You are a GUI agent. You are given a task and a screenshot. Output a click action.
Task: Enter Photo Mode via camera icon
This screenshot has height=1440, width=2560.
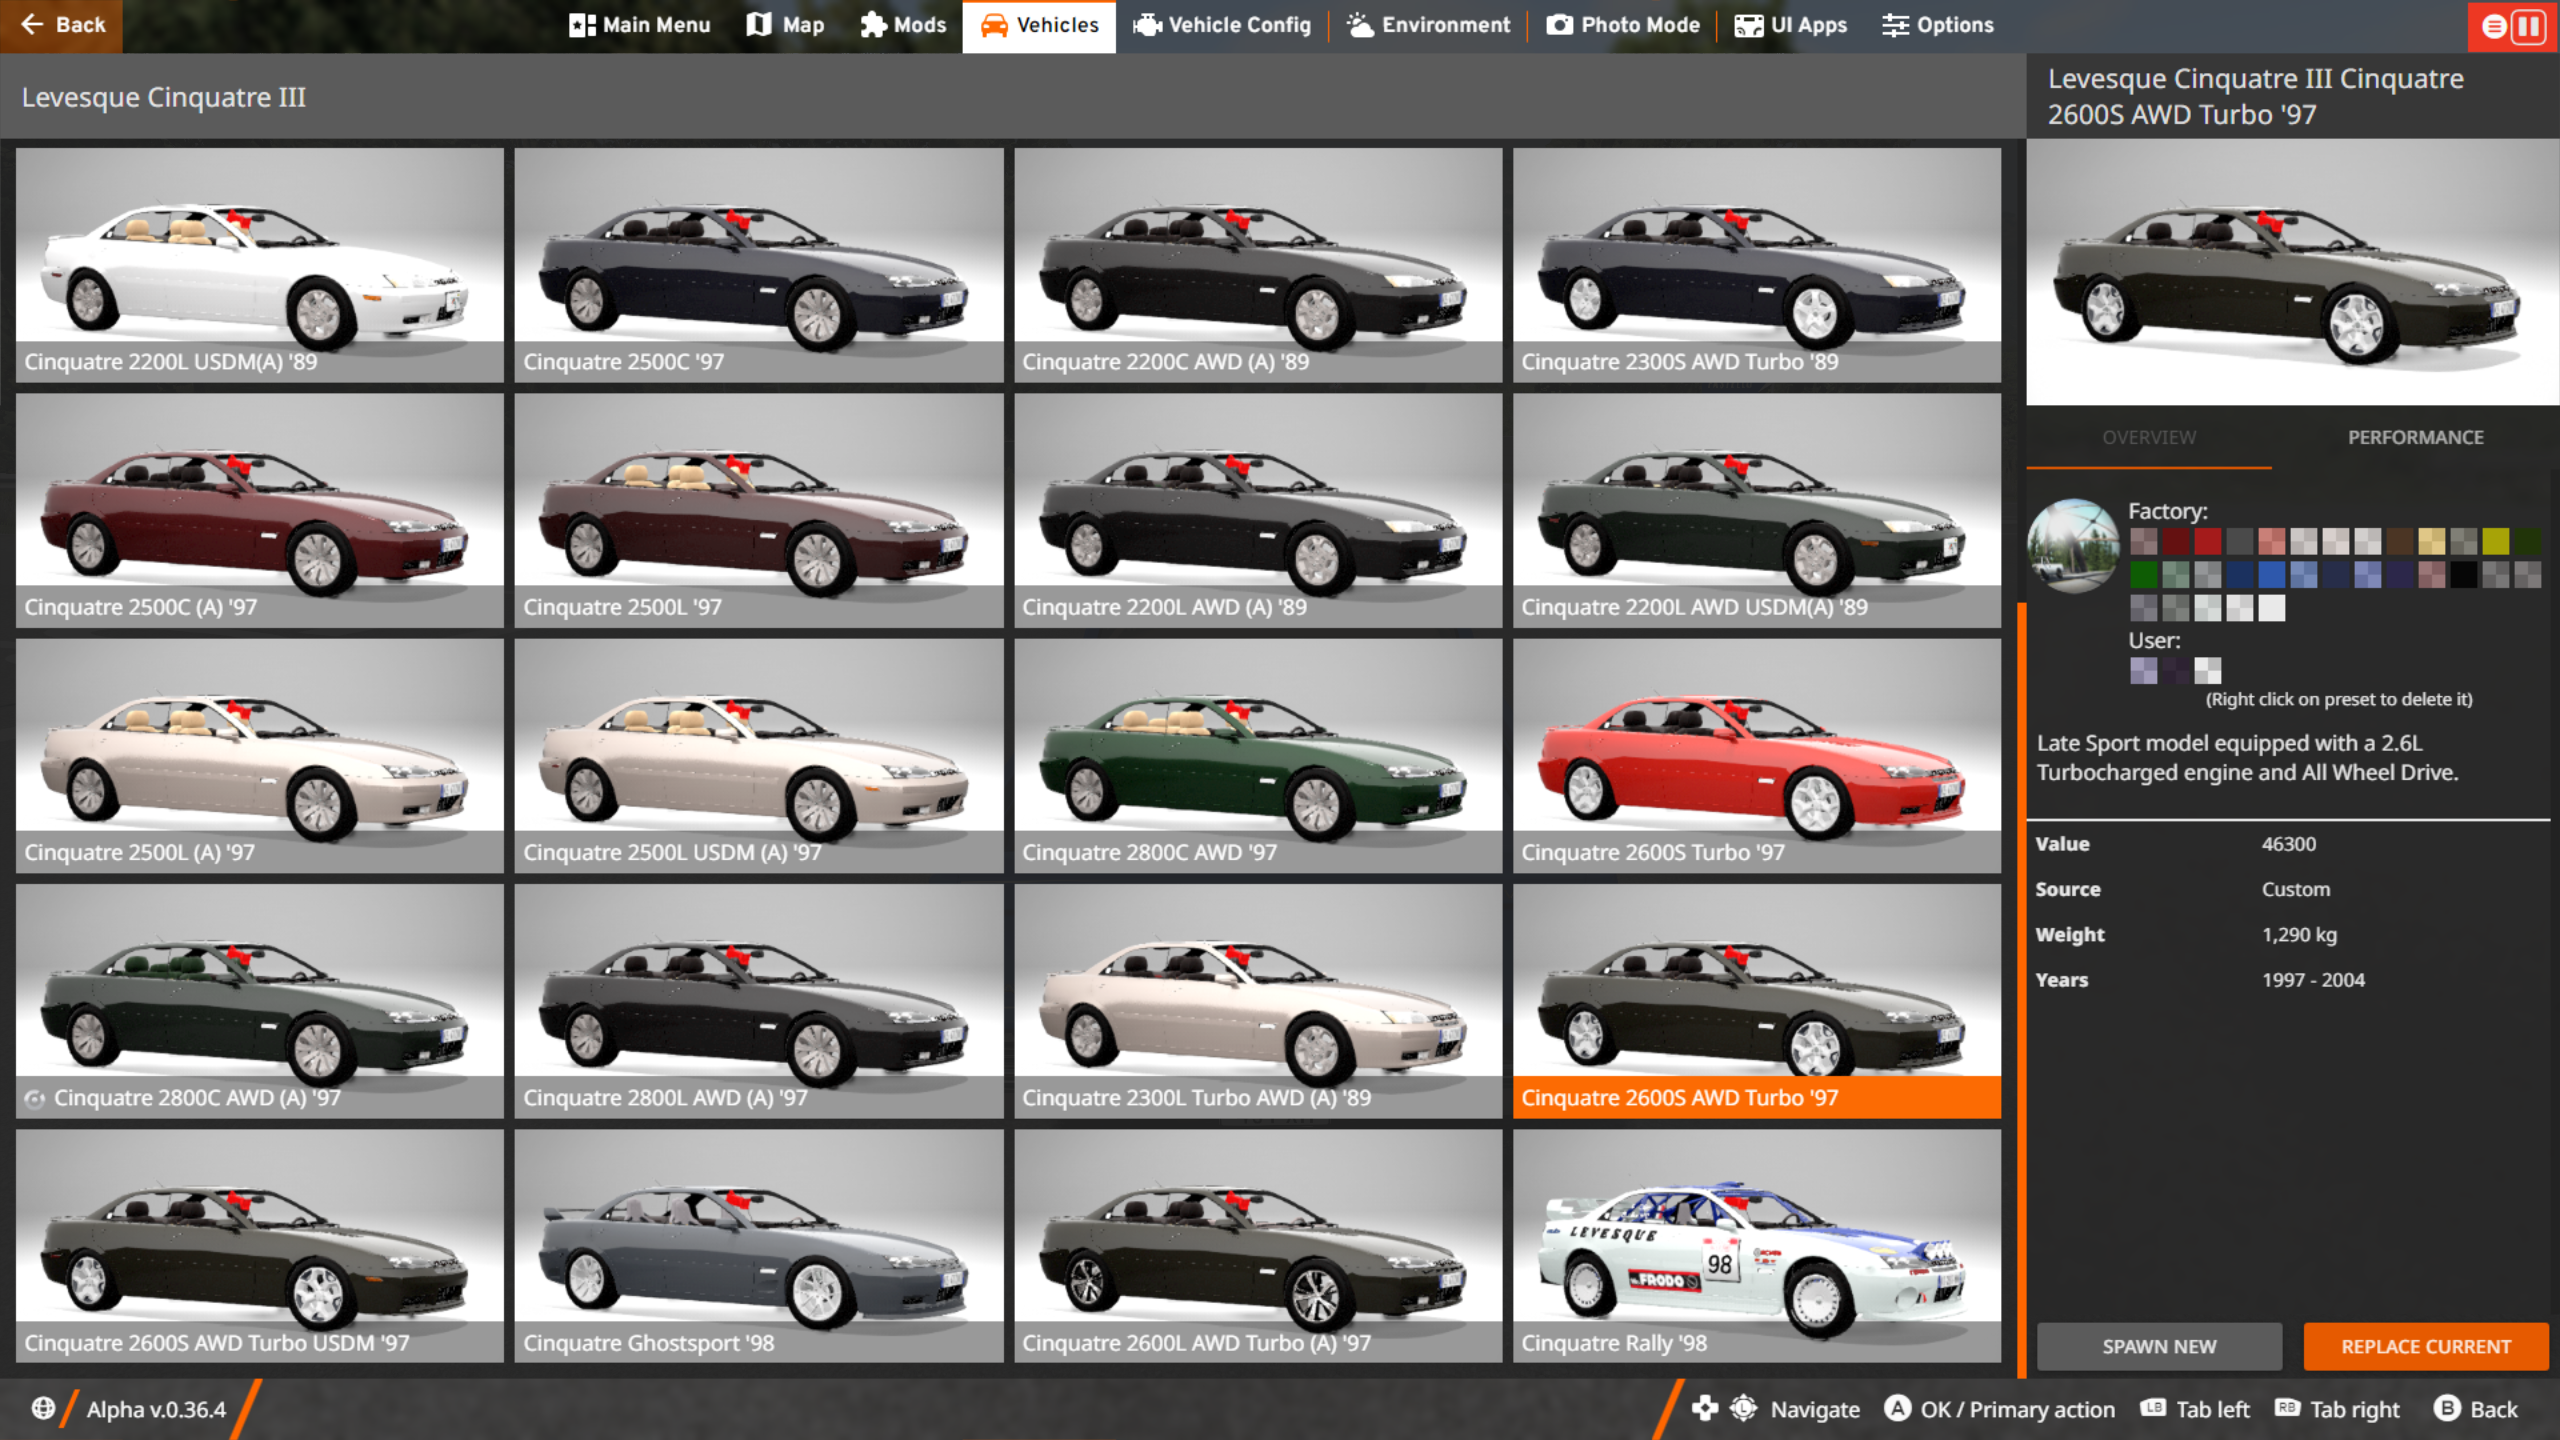[x=1622, y=25]
